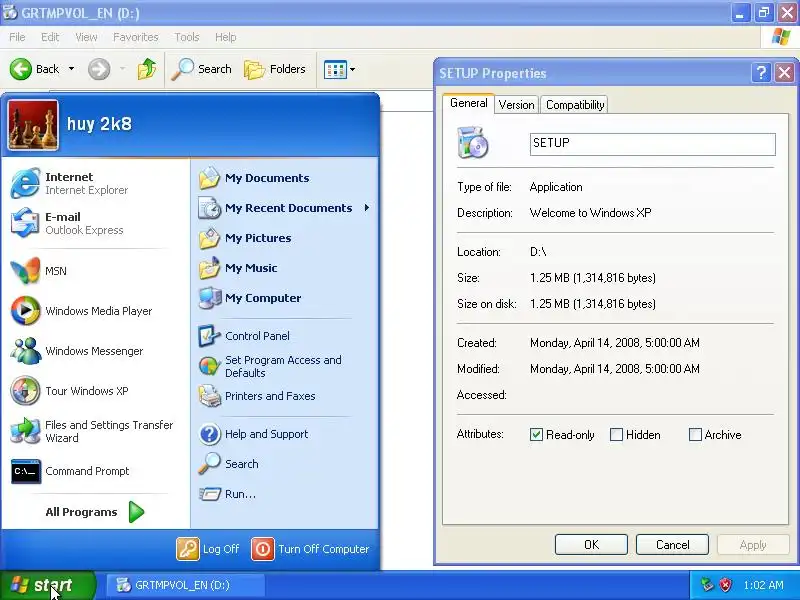Open Control Panel

tap(244, 336)
